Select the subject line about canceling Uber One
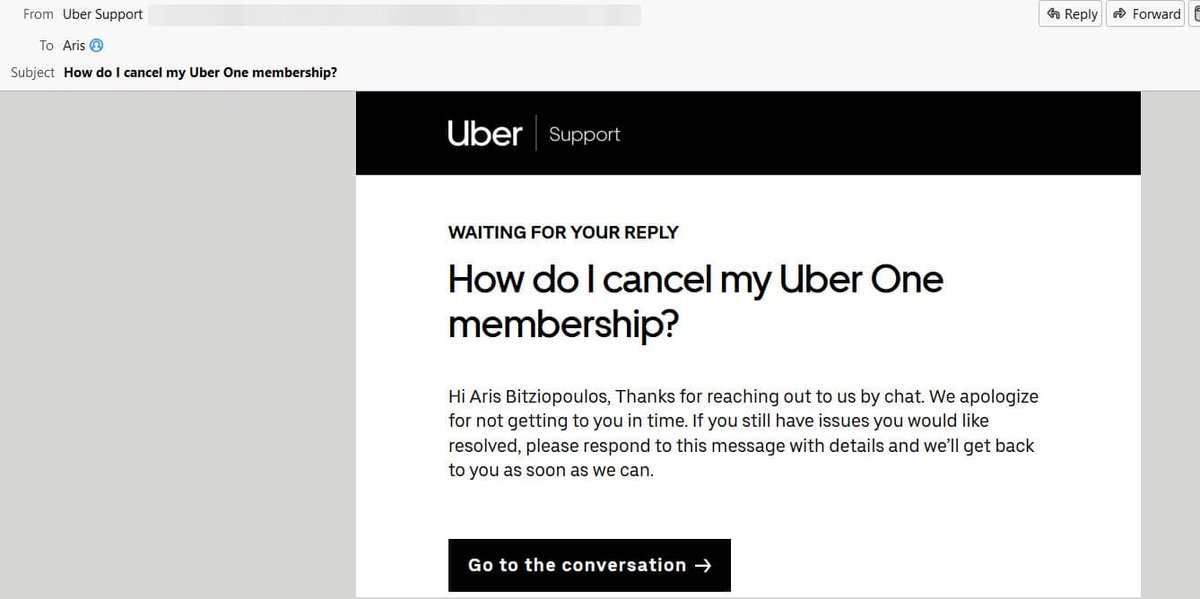The height and width of the screenshot is (599, 1200). click(x=199, y=72)
